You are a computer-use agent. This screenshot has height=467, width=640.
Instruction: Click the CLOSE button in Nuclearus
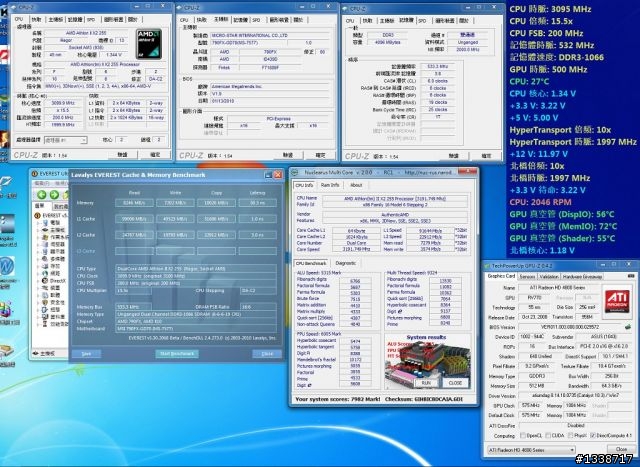(x=456, y=383)
